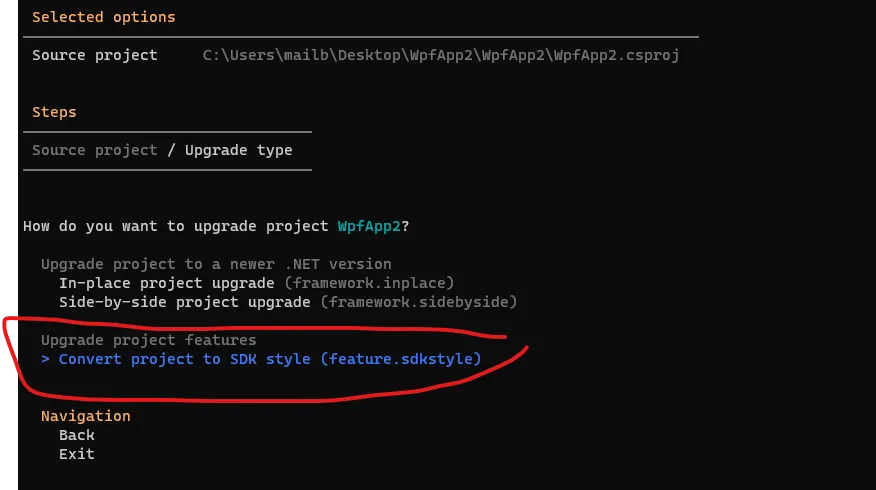Click the WpfApp2.csproj source project path
The height and width of the screenshot is (490, 876).
pos(441,55)
